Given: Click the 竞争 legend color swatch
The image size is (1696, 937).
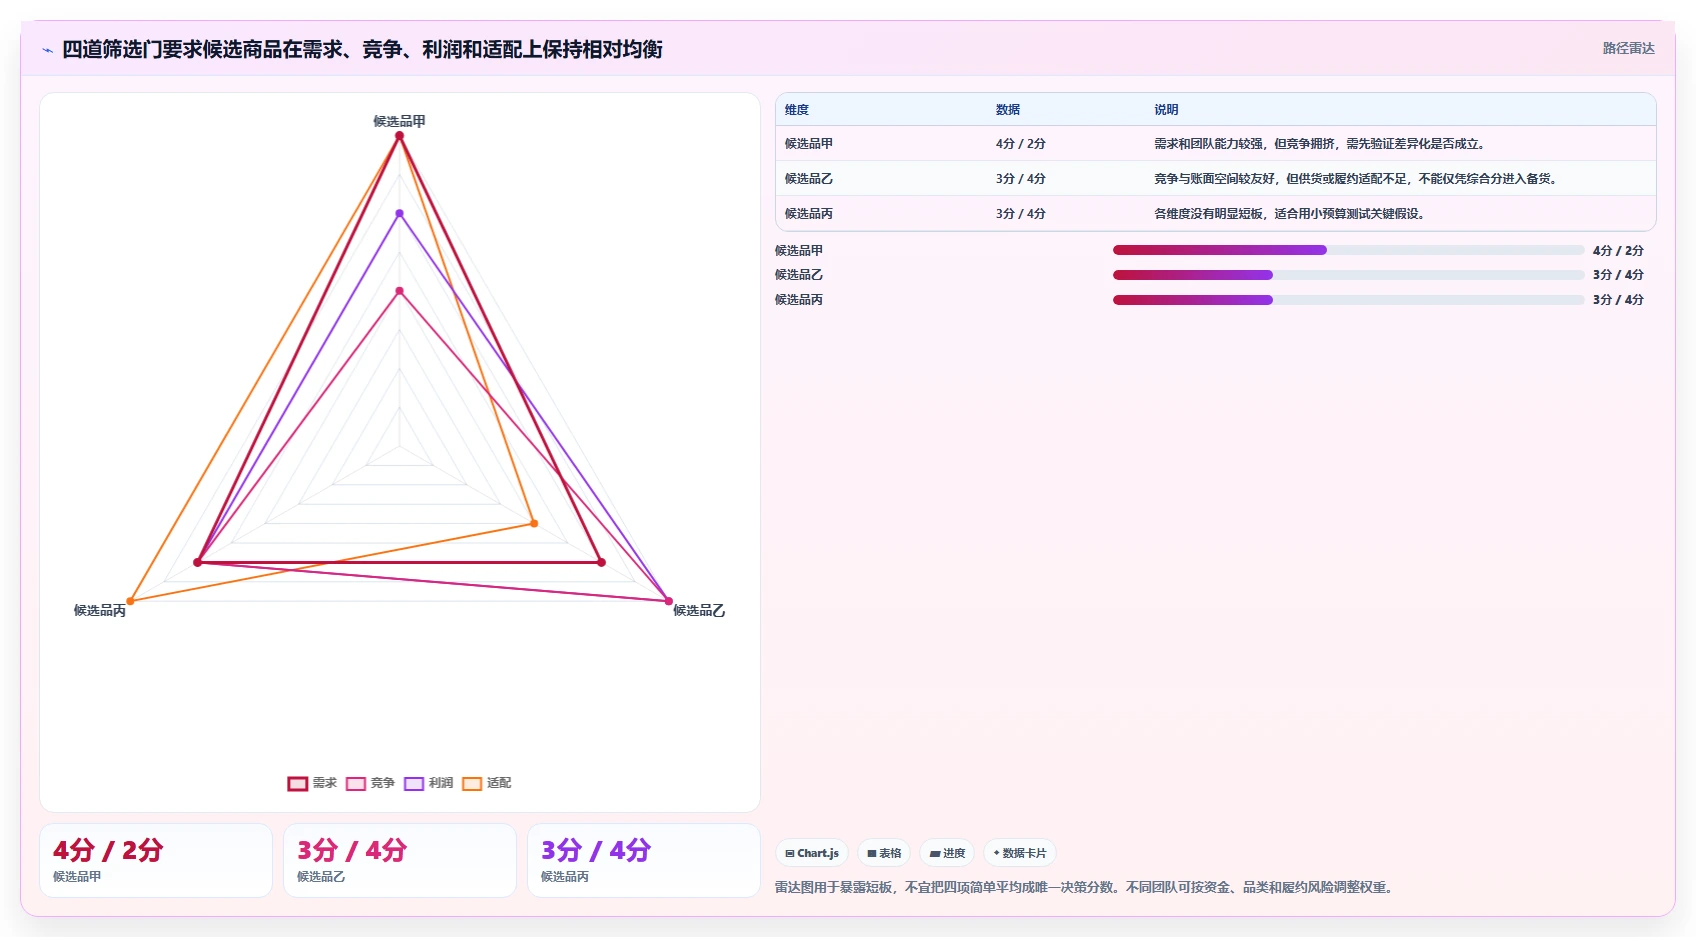Looking at the screenshot, I should coord(356,784).
